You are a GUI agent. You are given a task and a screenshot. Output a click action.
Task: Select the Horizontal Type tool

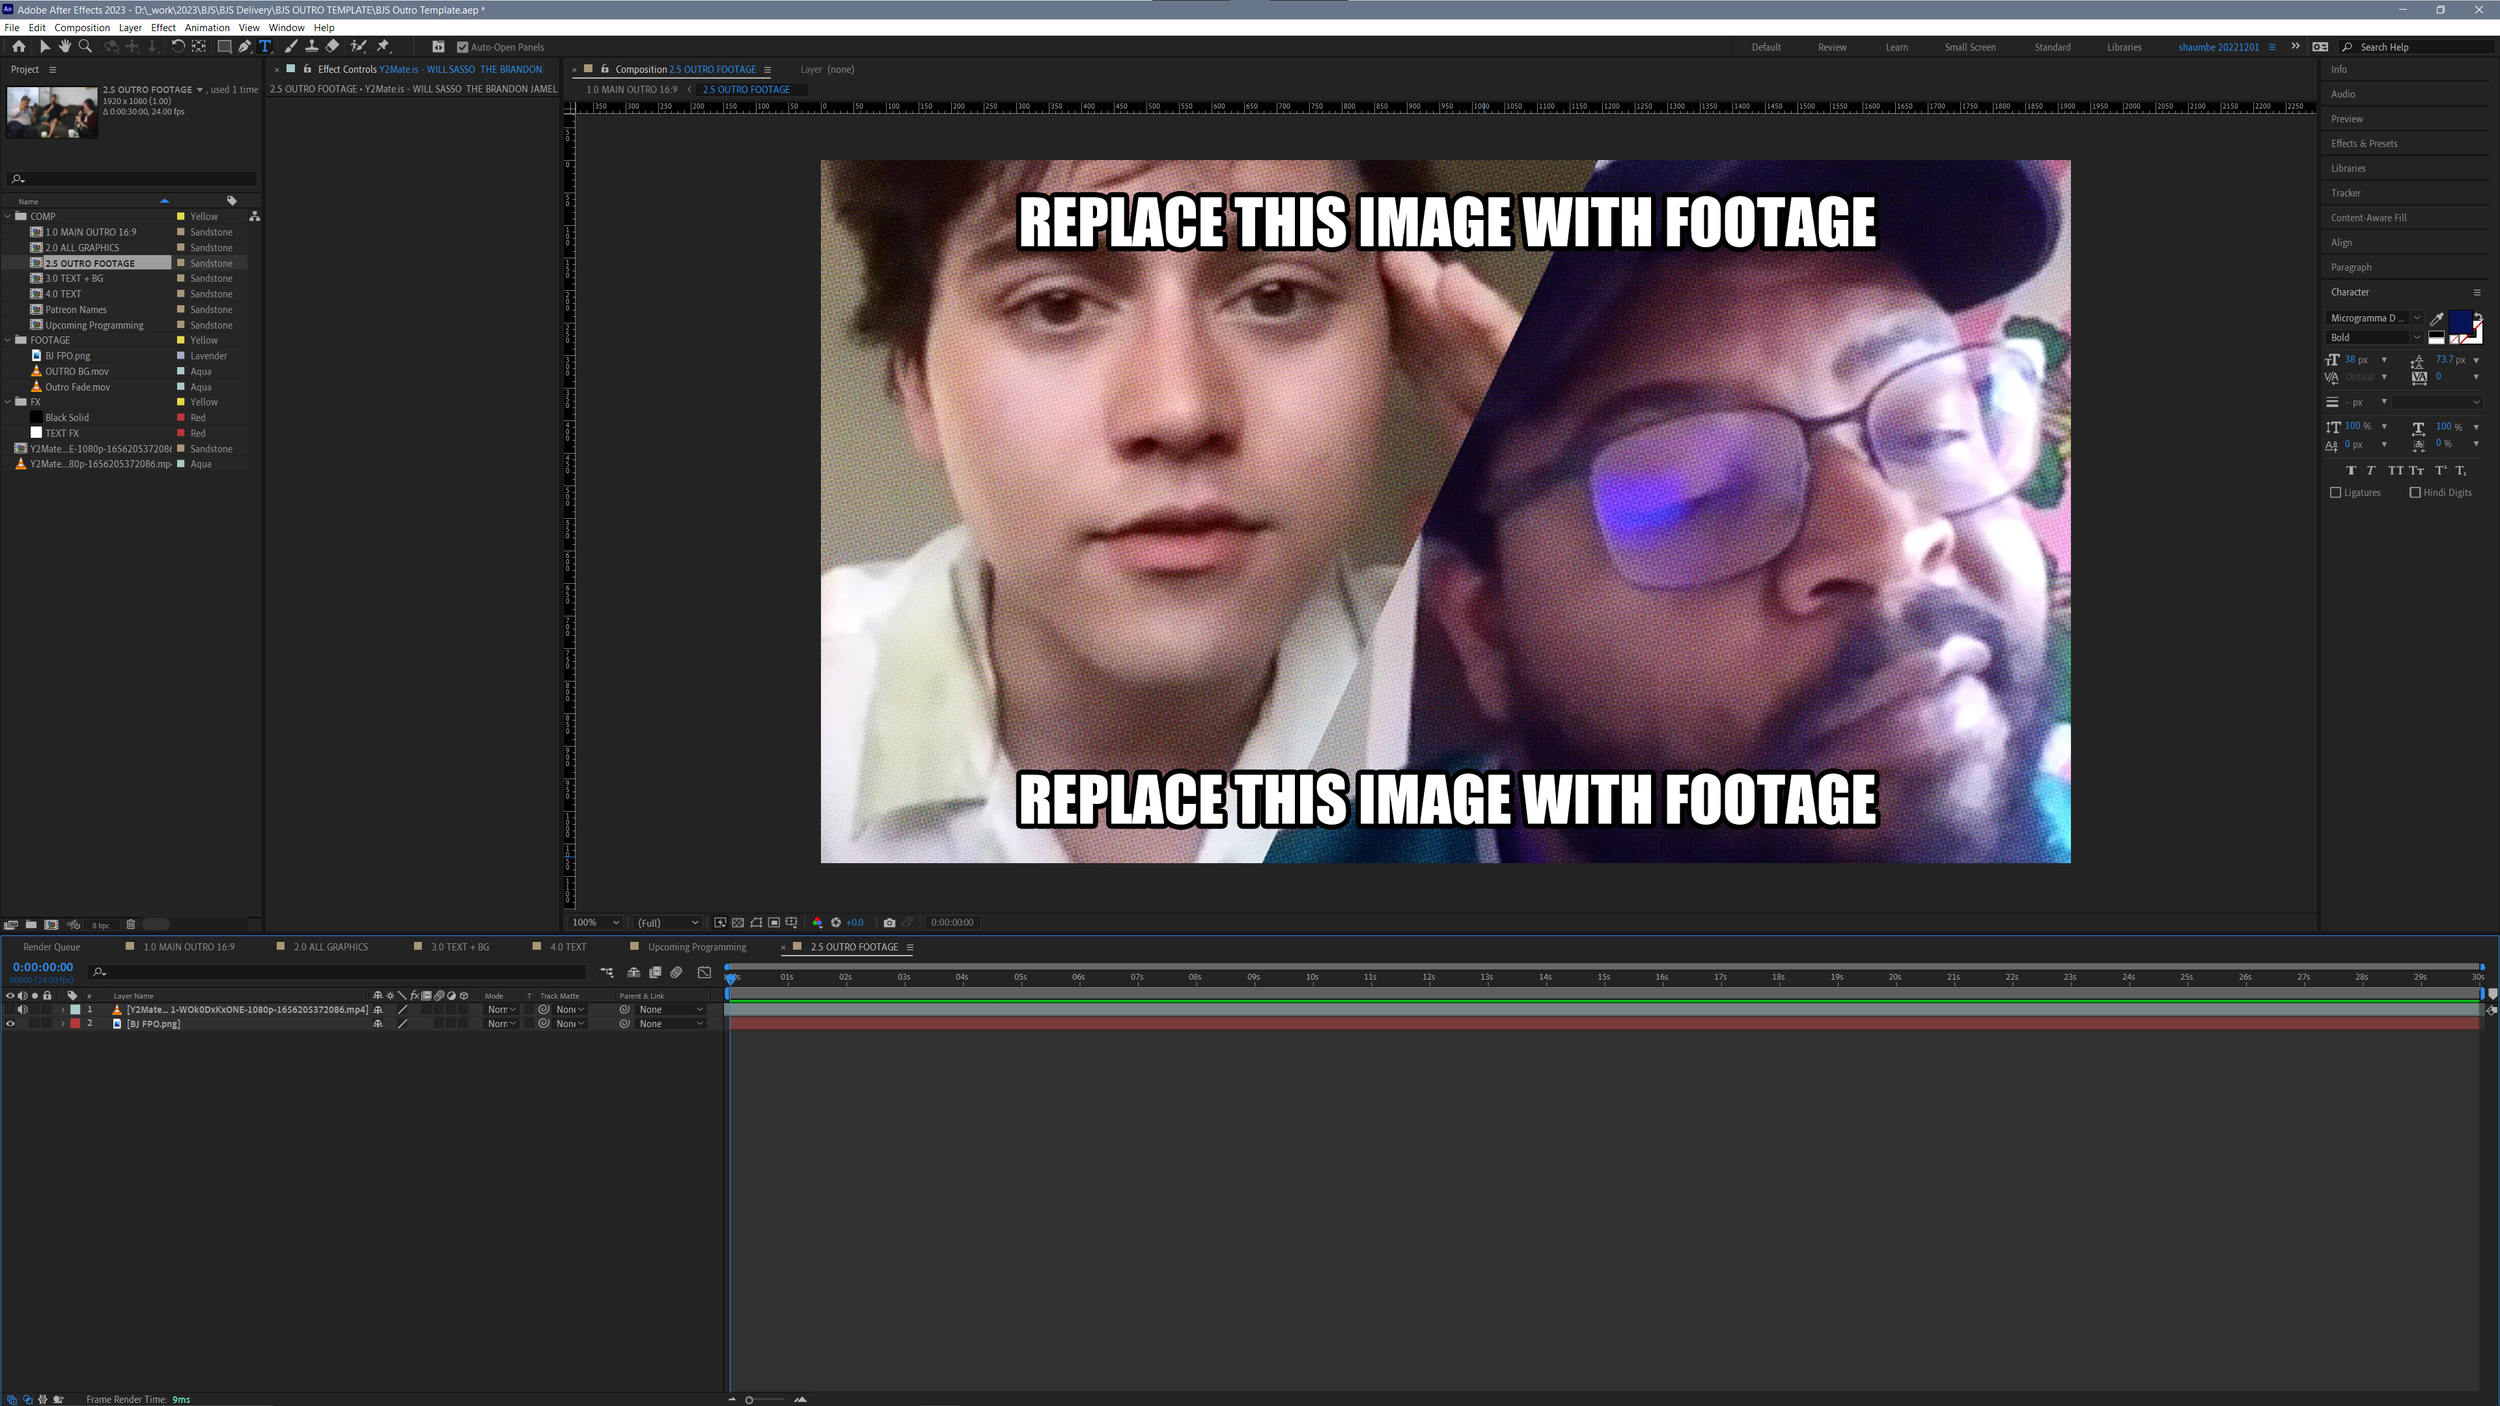point(265,46)
